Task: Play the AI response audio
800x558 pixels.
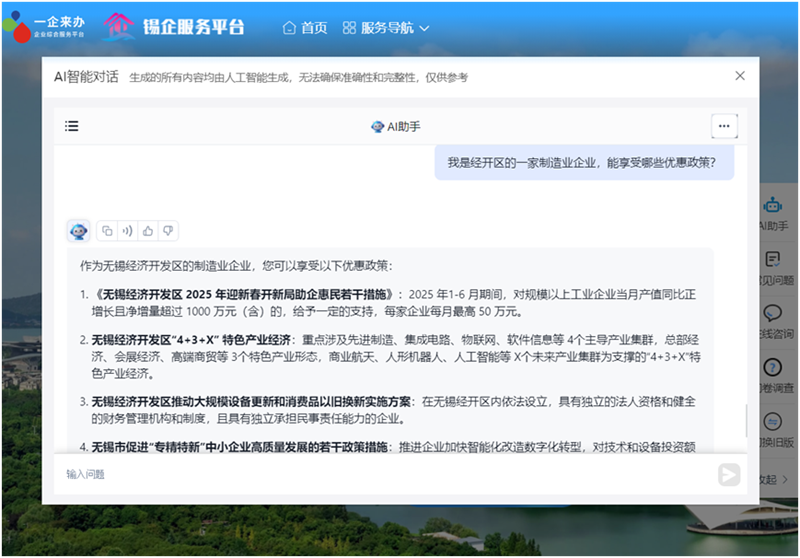Action: (x=128, y=231)
